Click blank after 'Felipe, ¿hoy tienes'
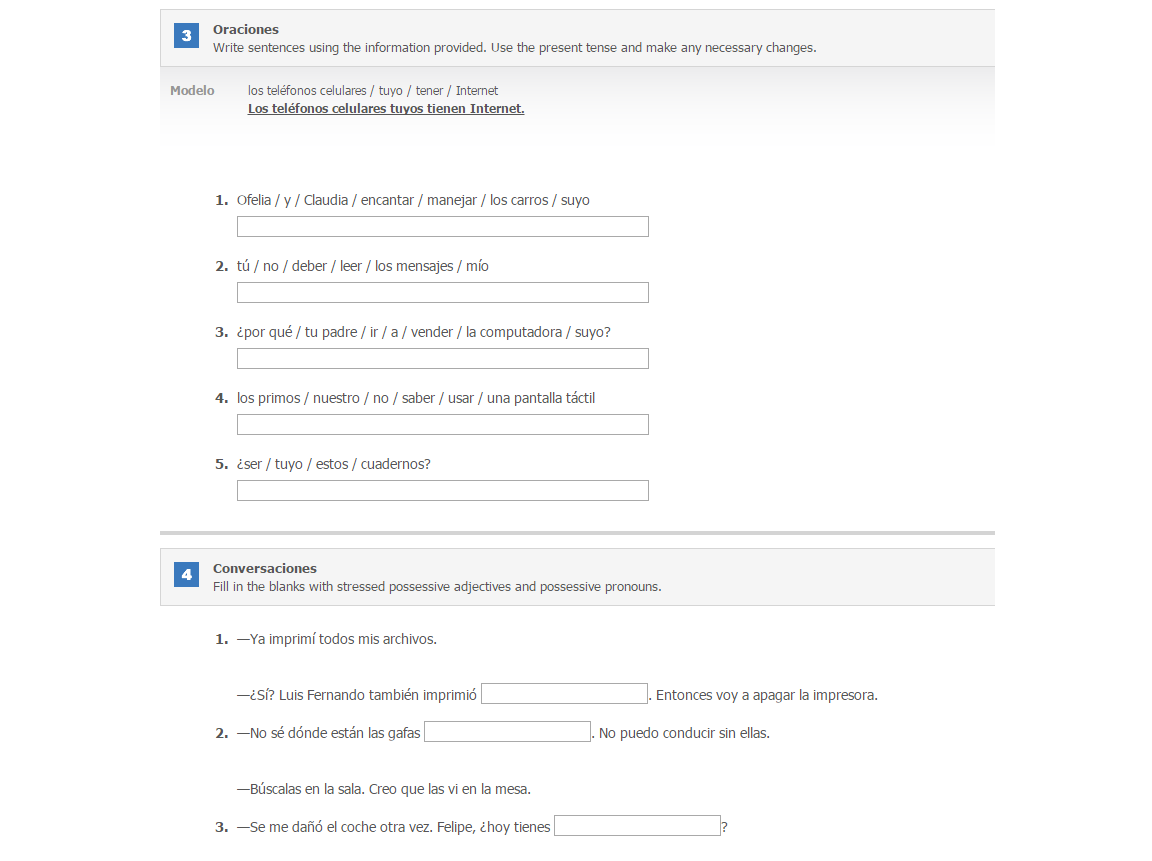Screen dimensions: 1152x861 tap(637, 826)
